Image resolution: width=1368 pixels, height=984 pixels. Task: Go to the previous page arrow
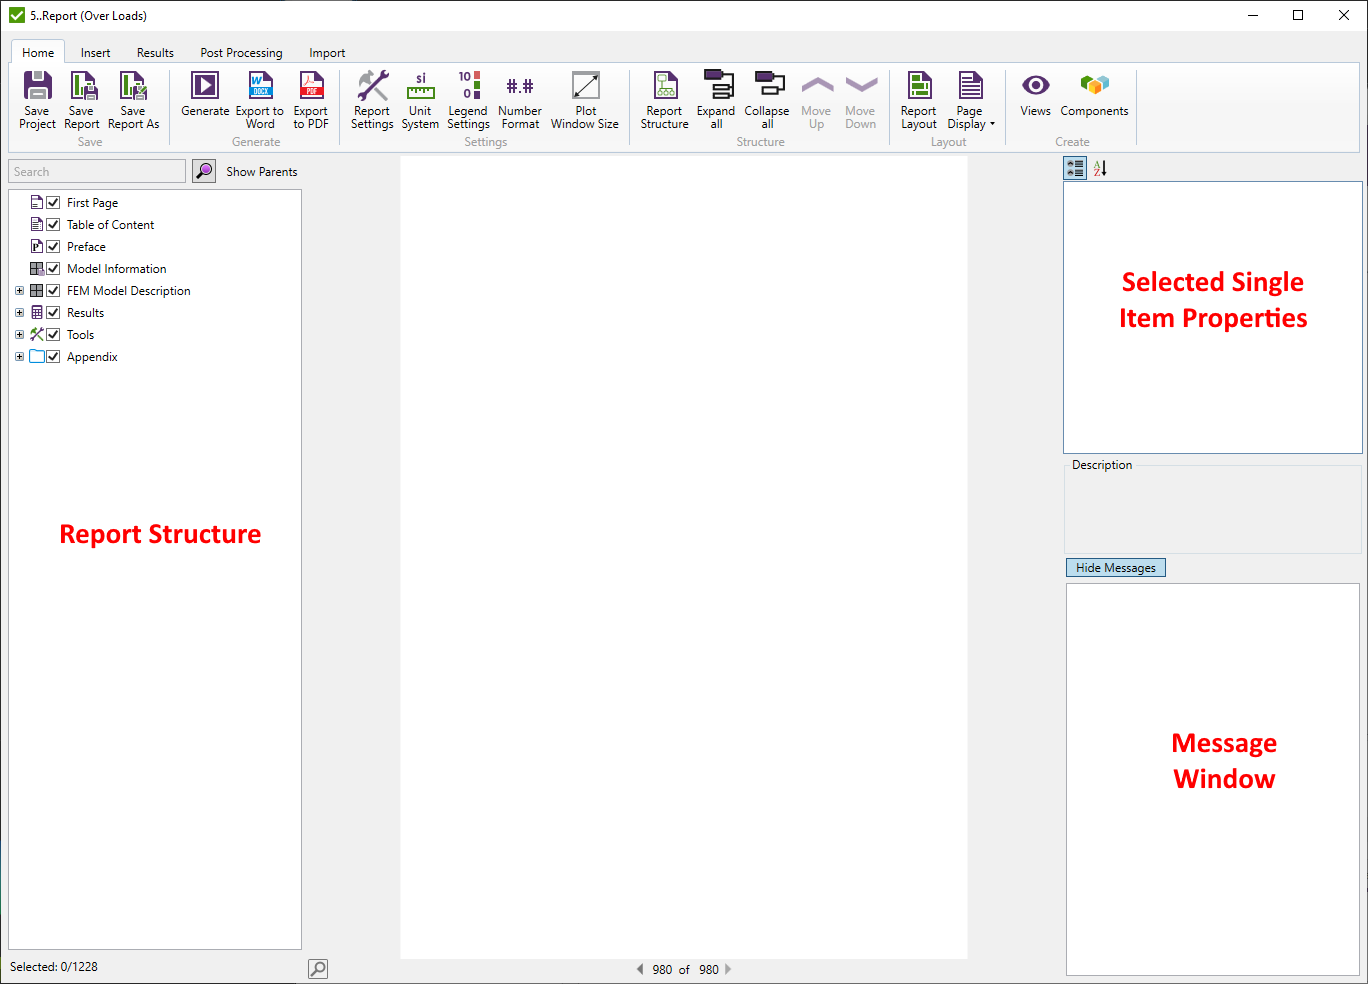click(x=640, y=969)
